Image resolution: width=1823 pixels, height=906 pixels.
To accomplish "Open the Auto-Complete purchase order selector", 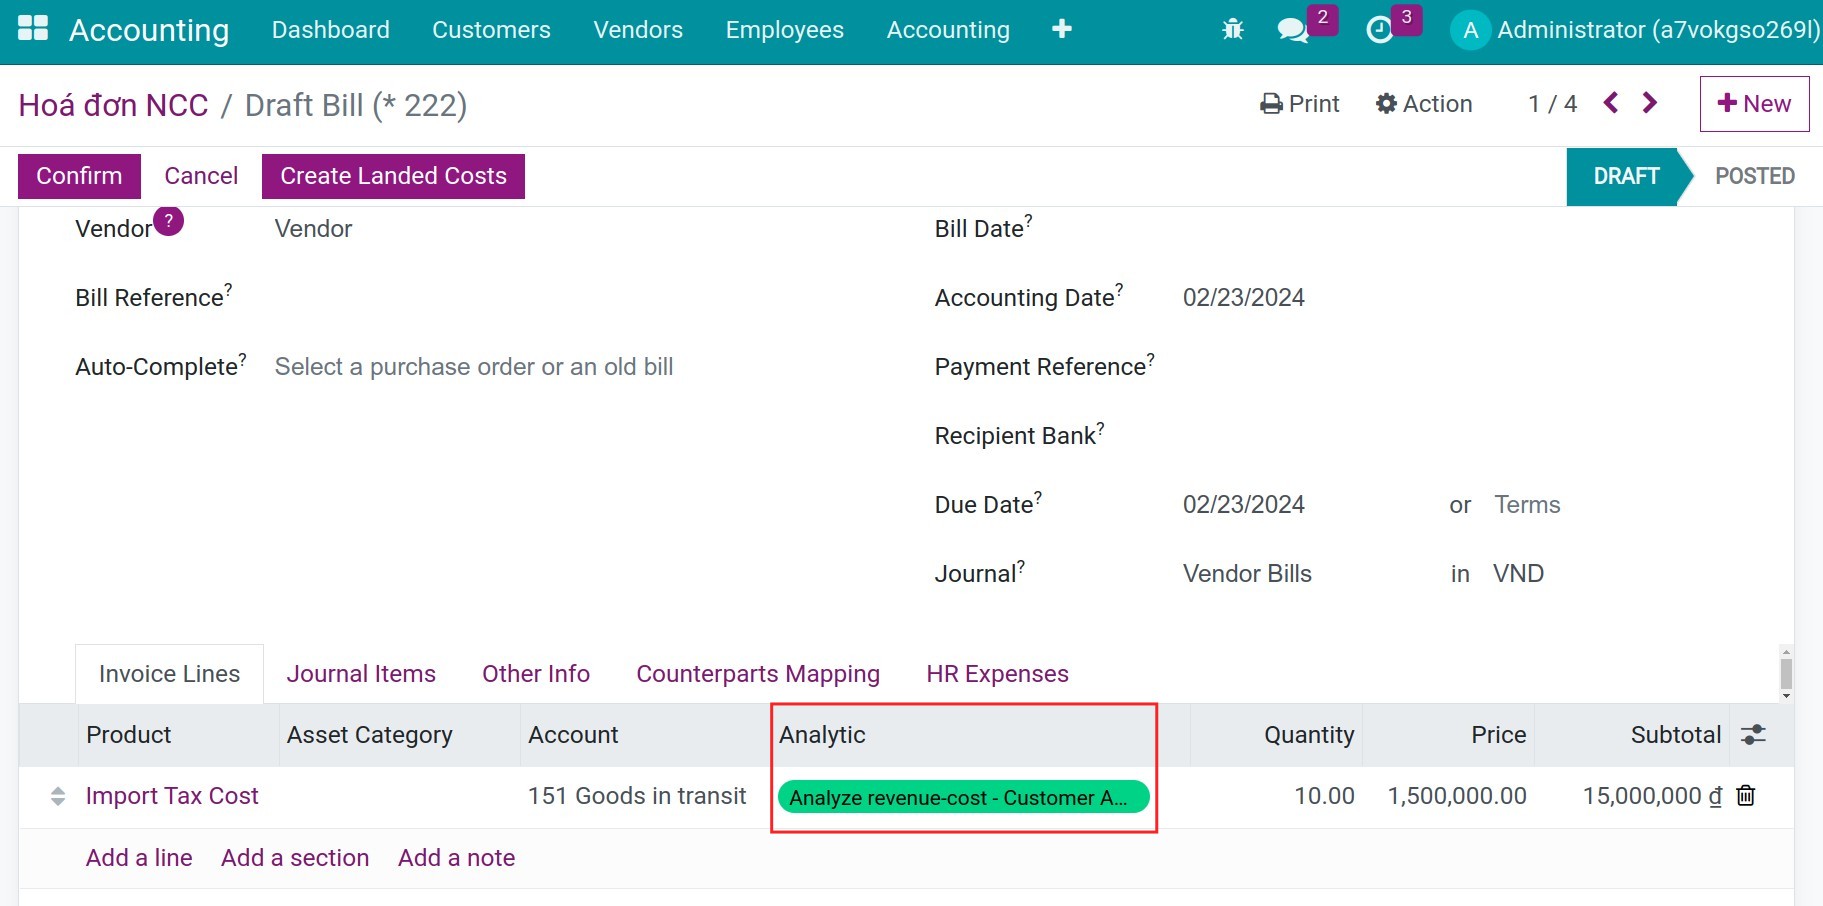I will pos(475,366).
